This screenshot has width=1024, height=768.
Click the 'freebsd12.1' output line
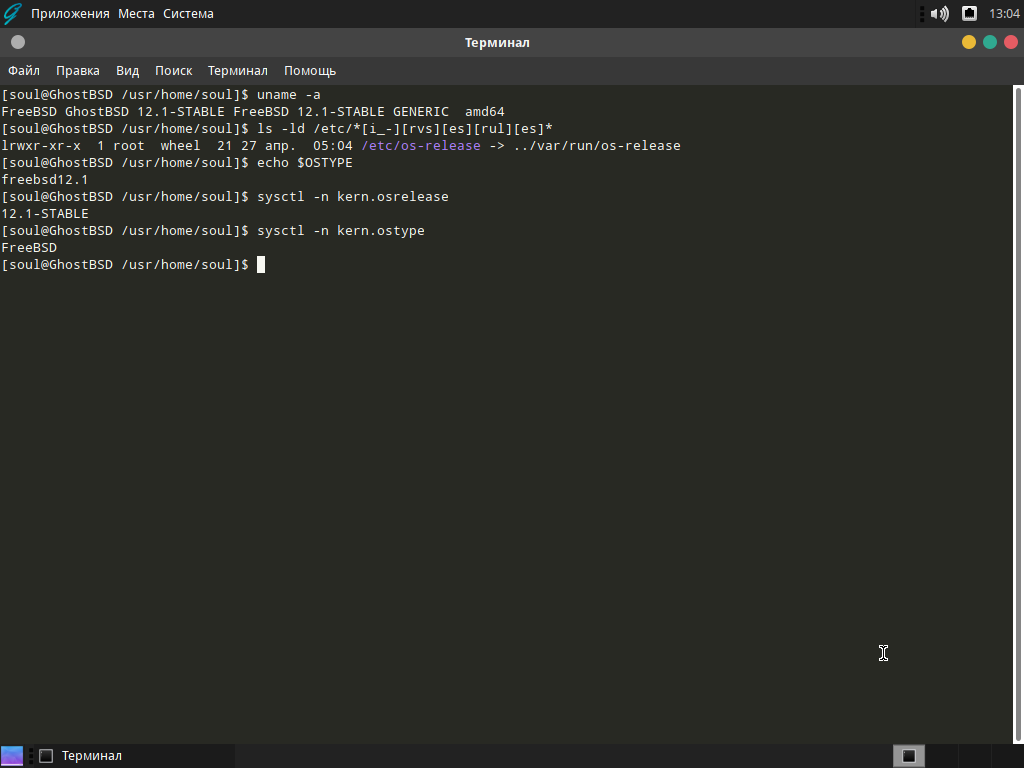tap(44, 180)
